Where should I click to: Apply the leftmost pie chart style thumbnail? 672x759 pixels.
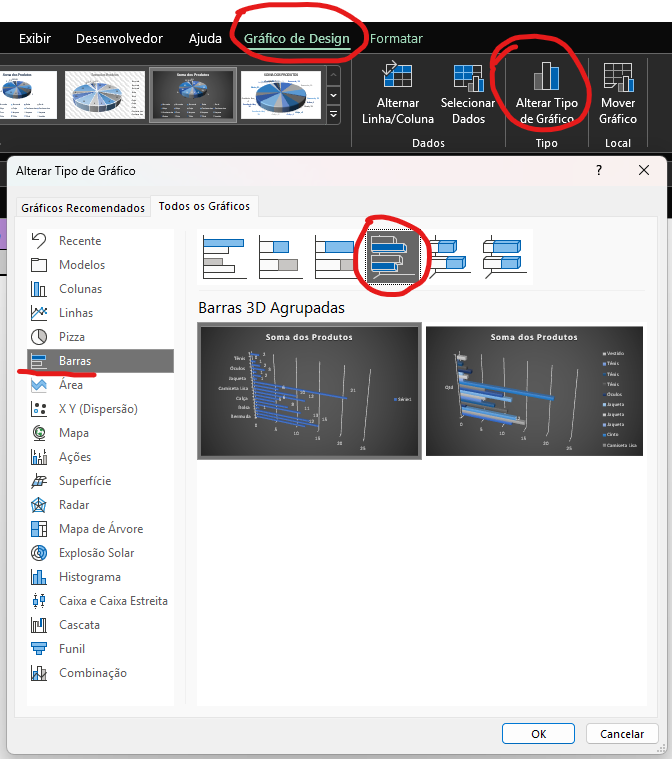(x=28, y=95)
